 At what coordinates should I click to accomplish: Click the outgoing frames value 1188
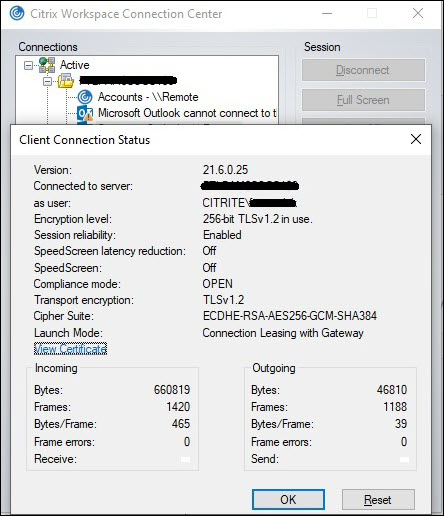(x=395, y=406)
